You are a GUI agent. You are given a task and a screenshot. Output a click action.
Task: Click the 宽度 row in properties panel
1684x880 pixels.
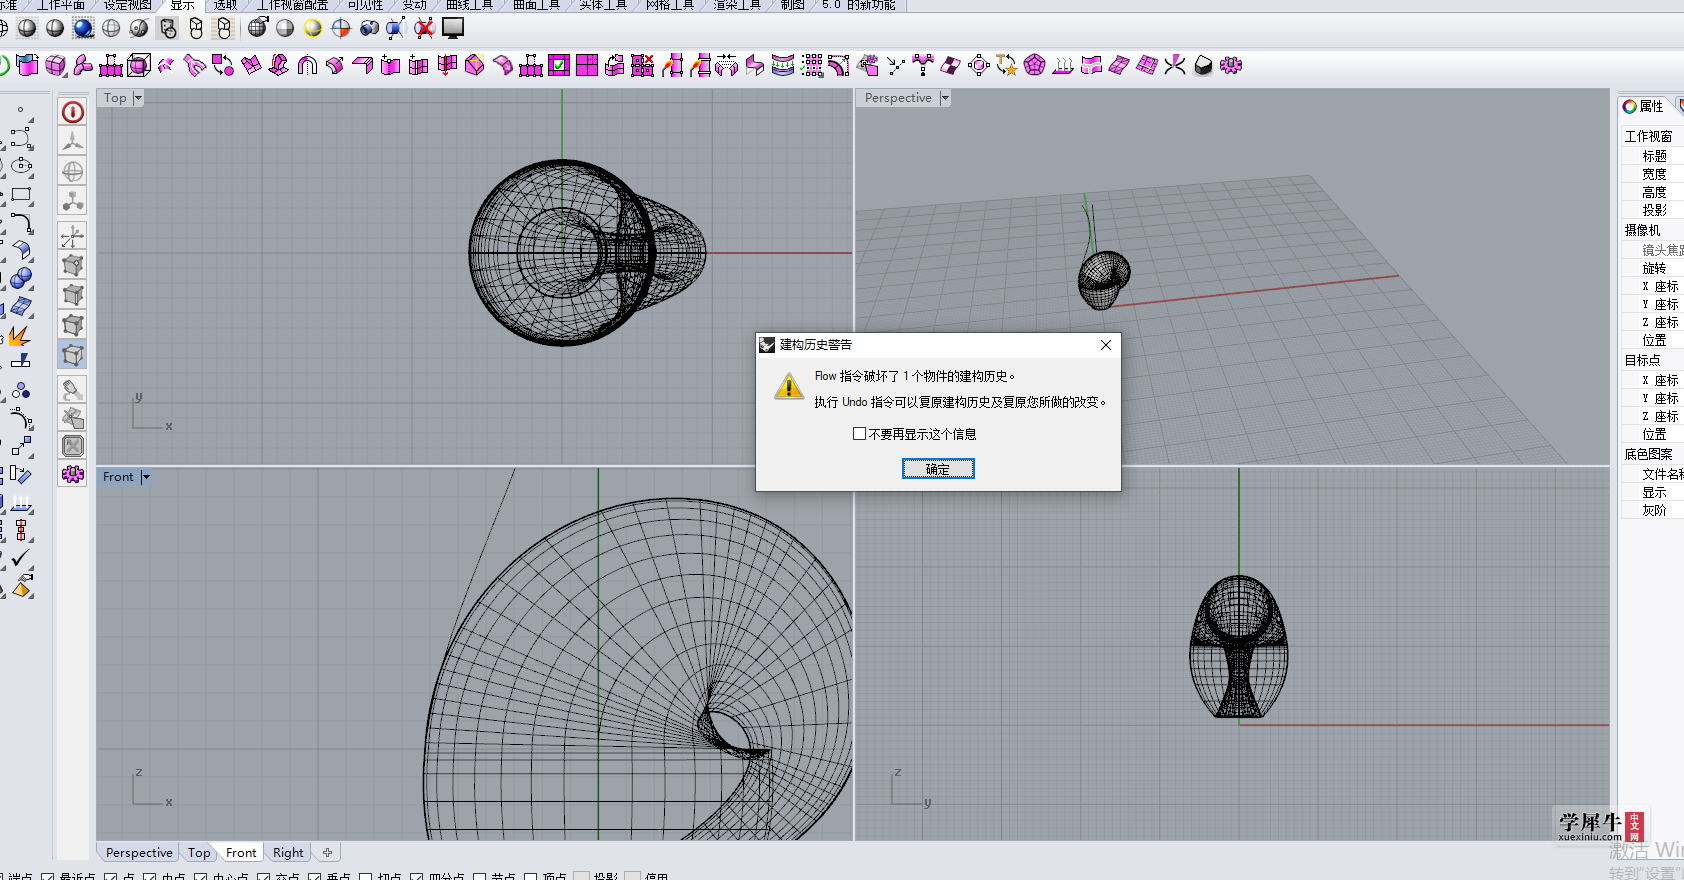1654,174
